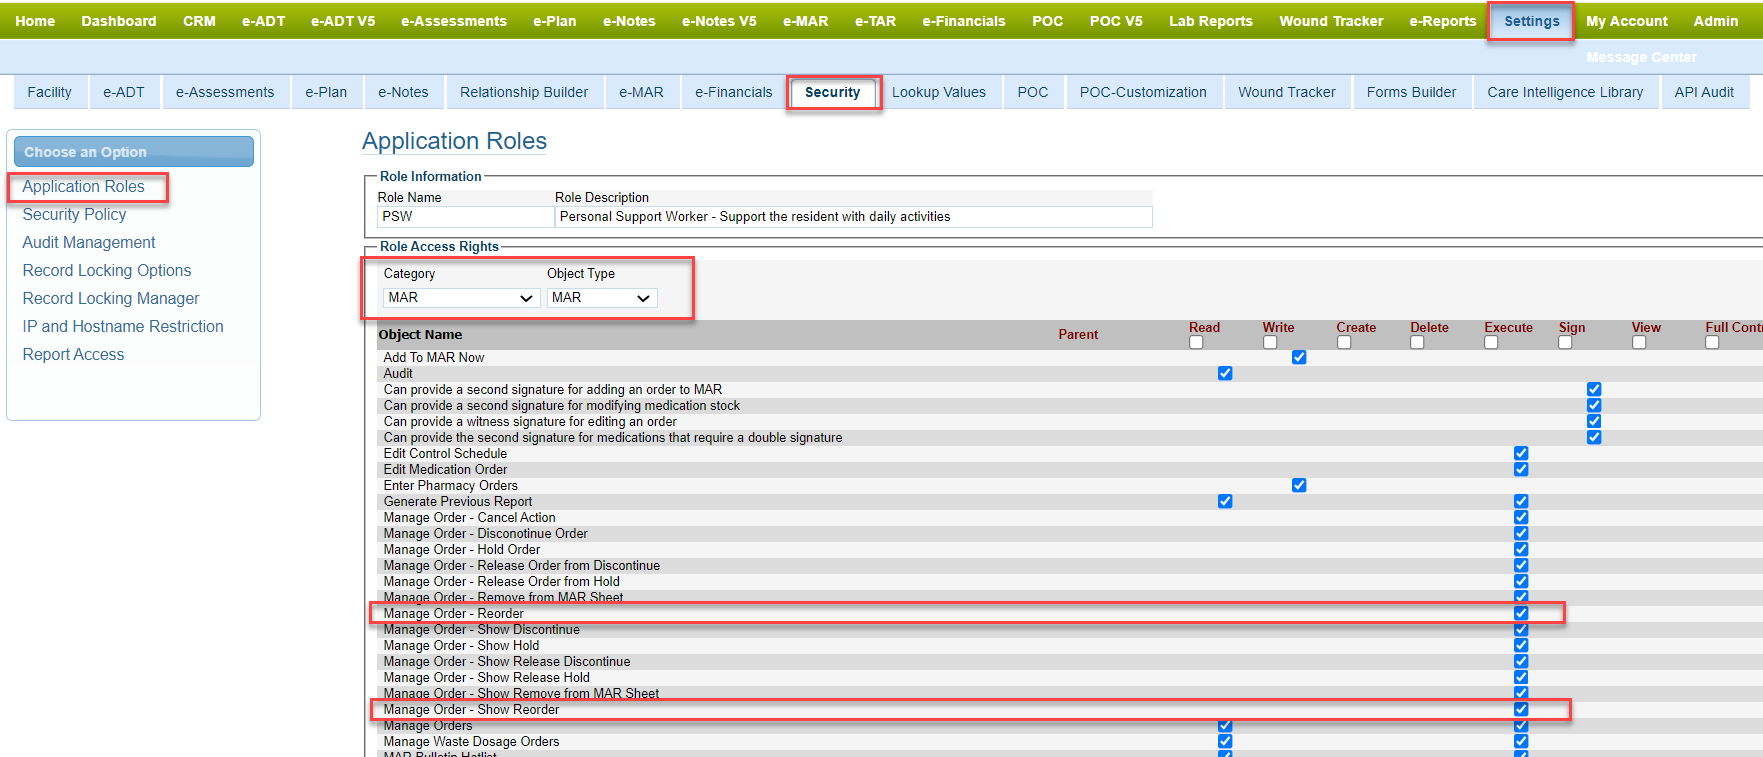Open e-ADT V5 in top navigation

(343, 21)
